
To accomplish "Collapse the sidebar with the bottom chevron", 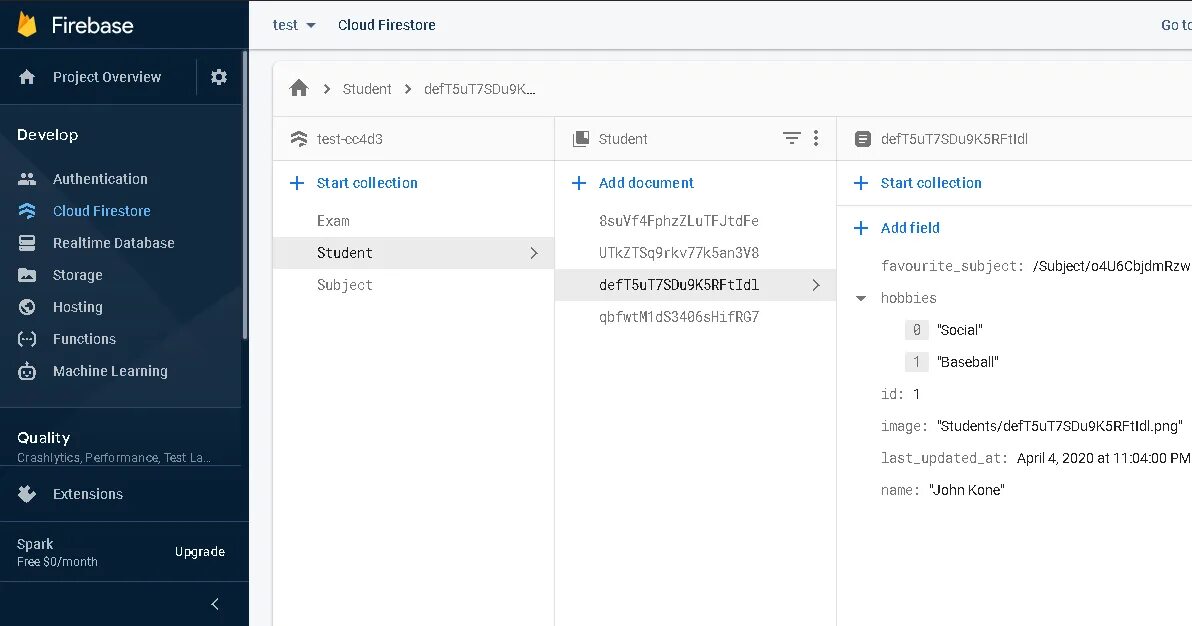I will (215, 604).
